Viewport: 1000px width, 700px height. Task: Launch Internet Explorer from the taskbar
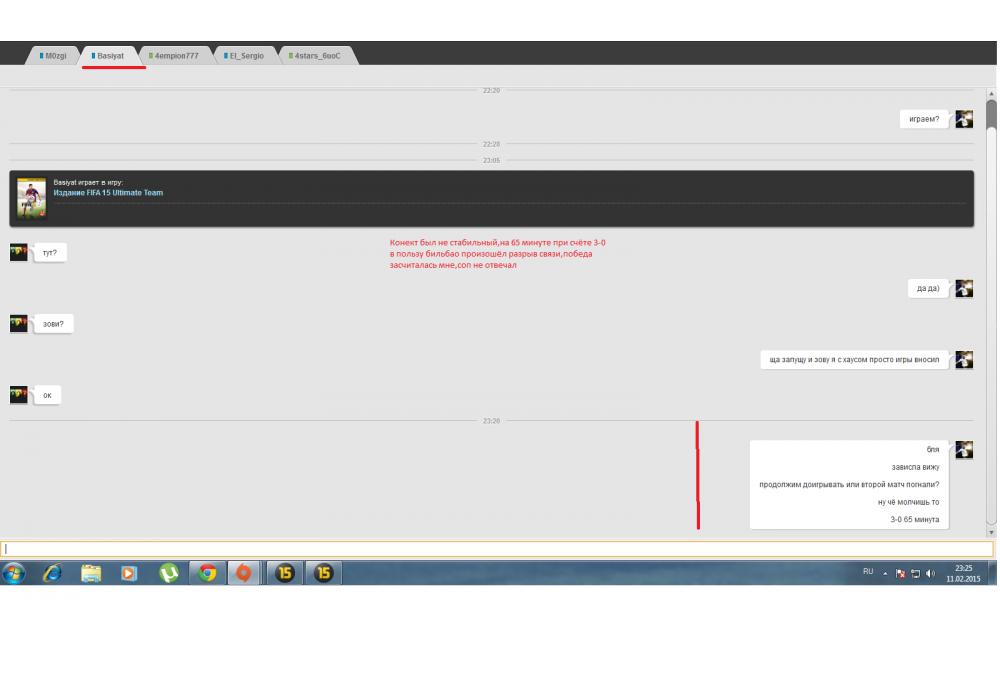click(x=52, y=573)
